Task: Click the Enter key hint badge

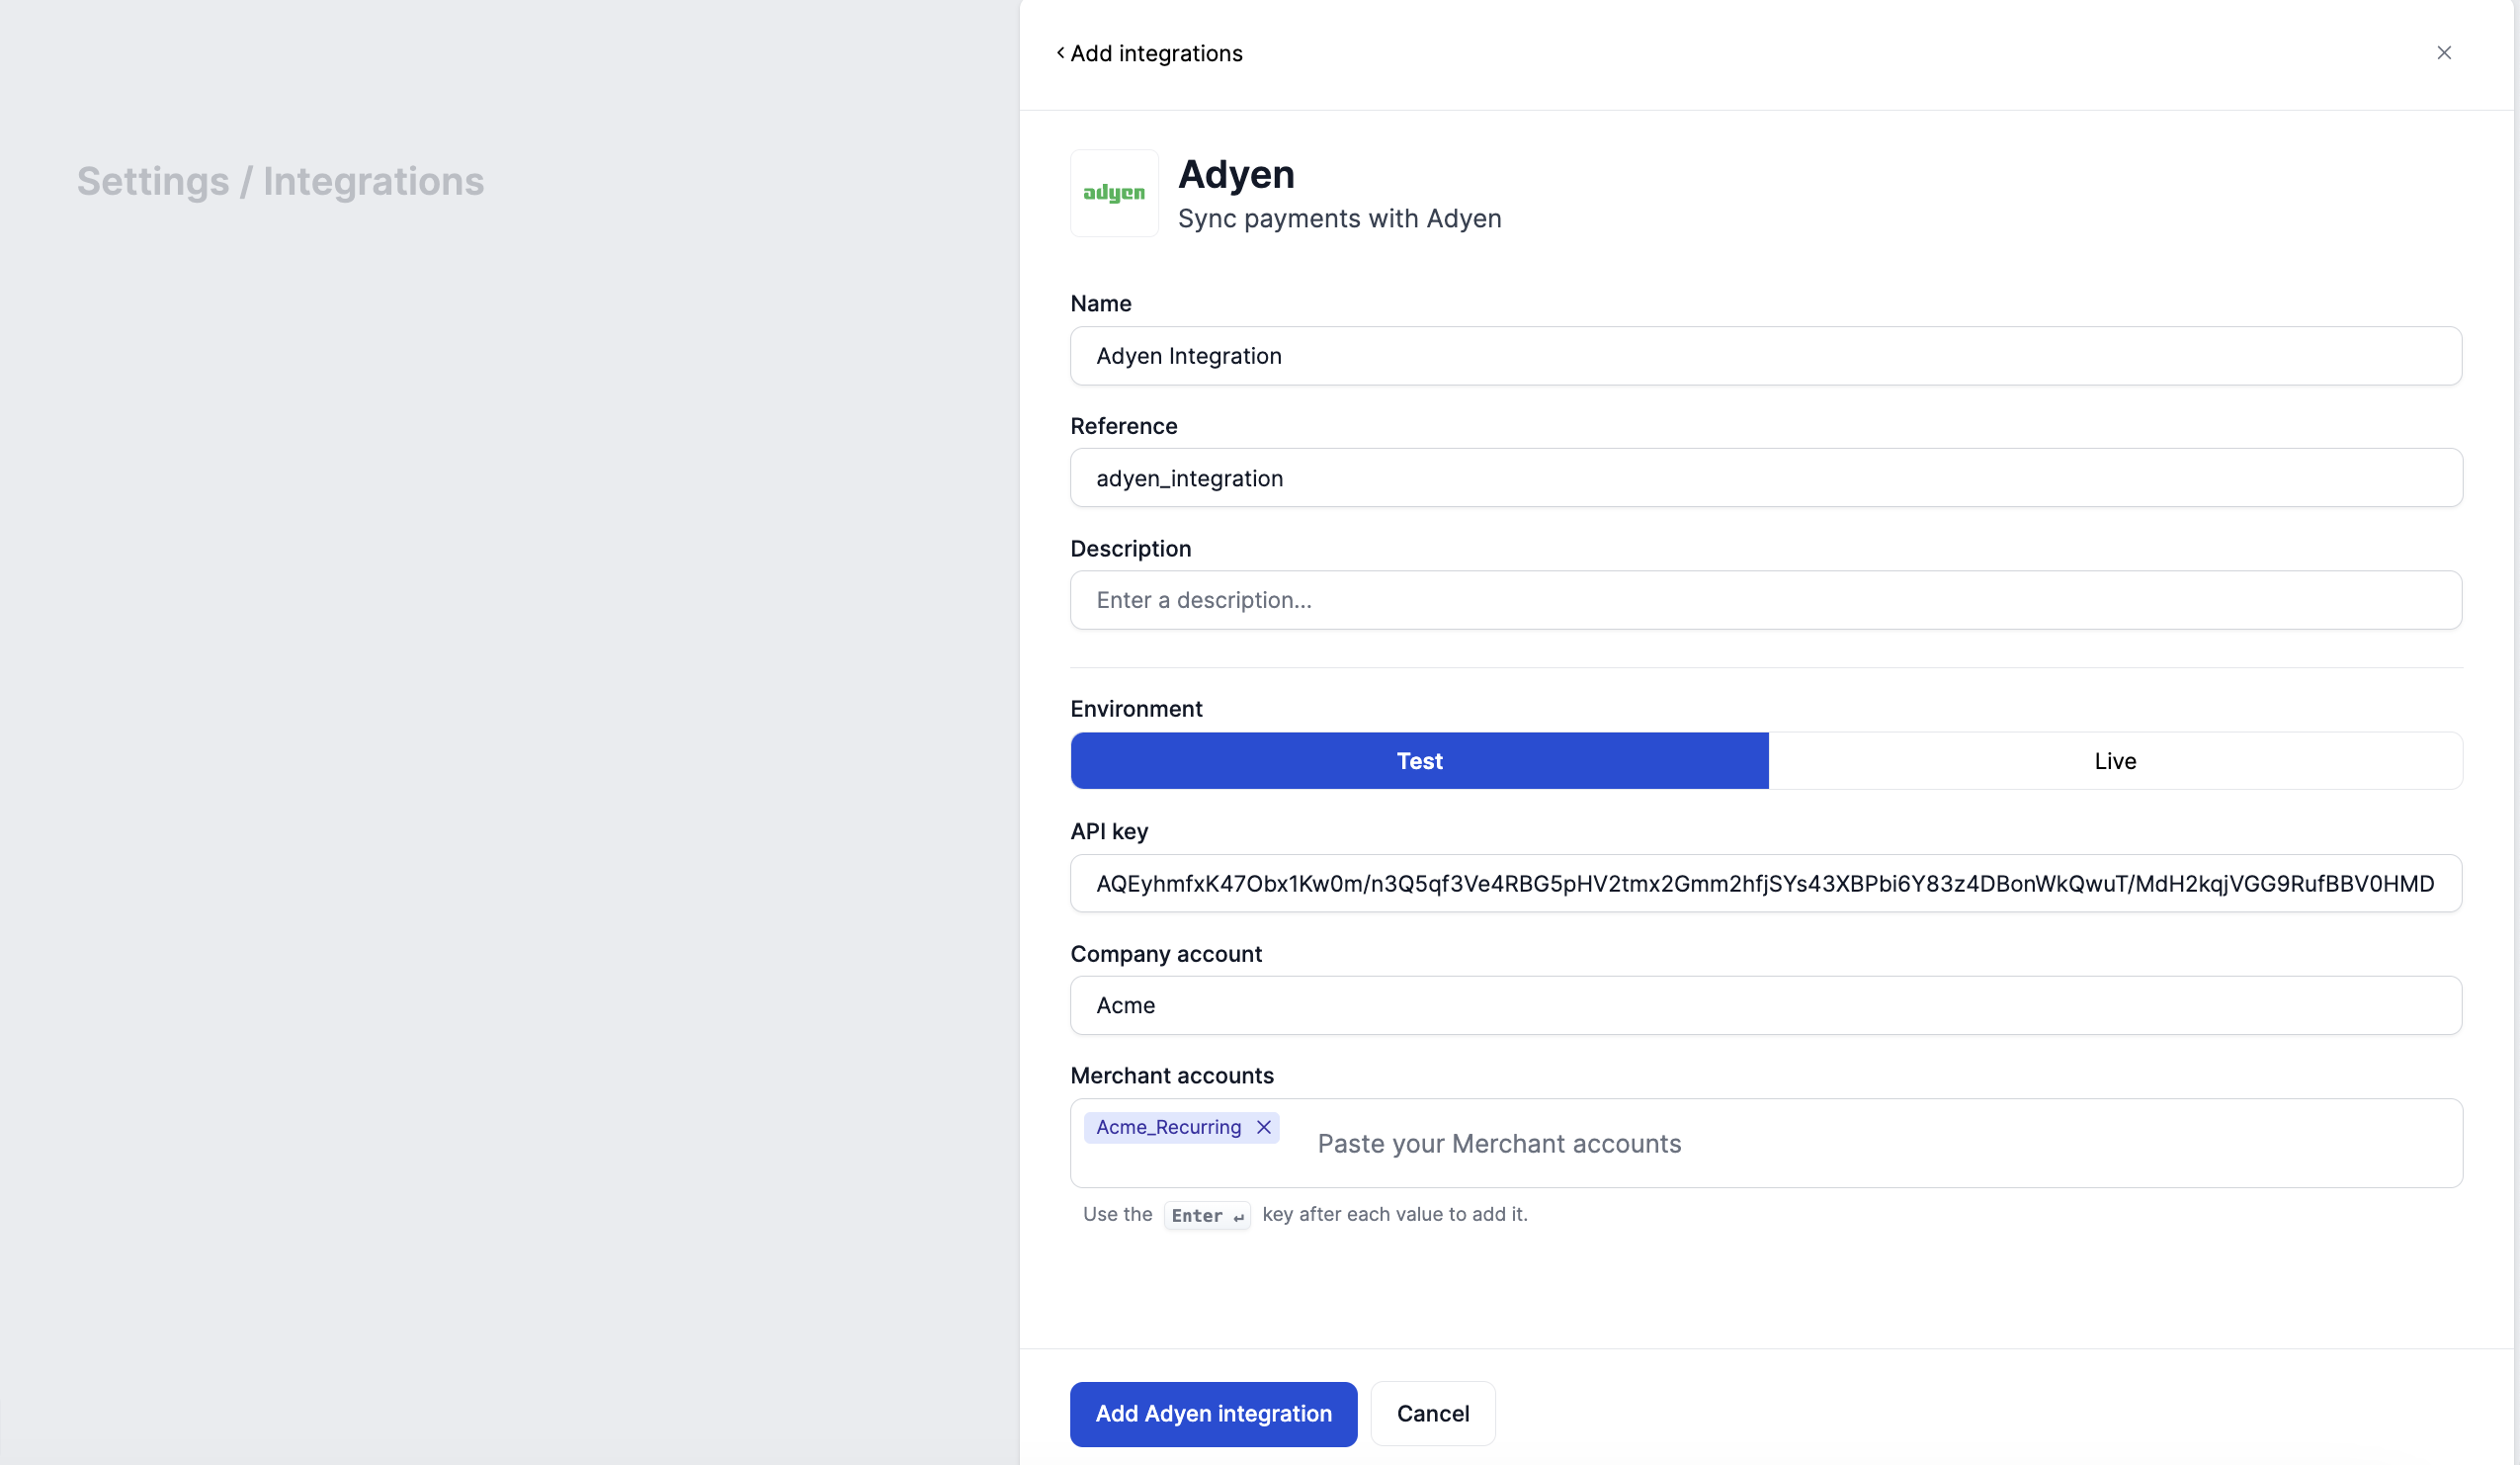Action: [1206, 1215]
